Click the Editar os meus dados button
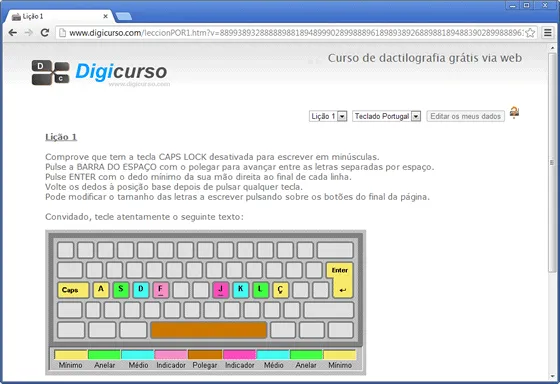 click(465, 116)
